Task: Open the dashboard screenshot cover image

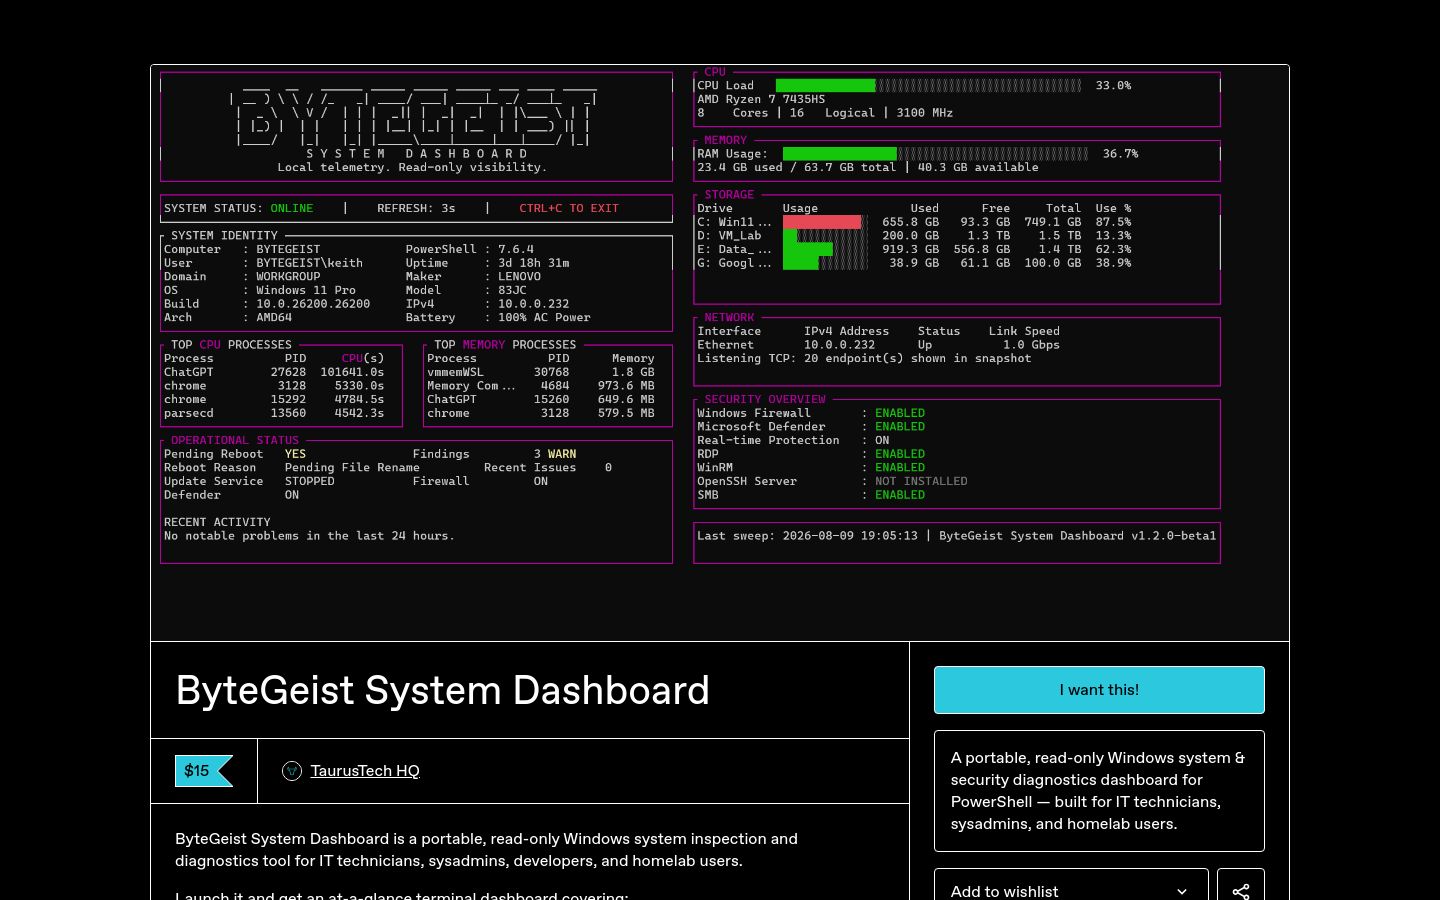Action: point(720,353)
